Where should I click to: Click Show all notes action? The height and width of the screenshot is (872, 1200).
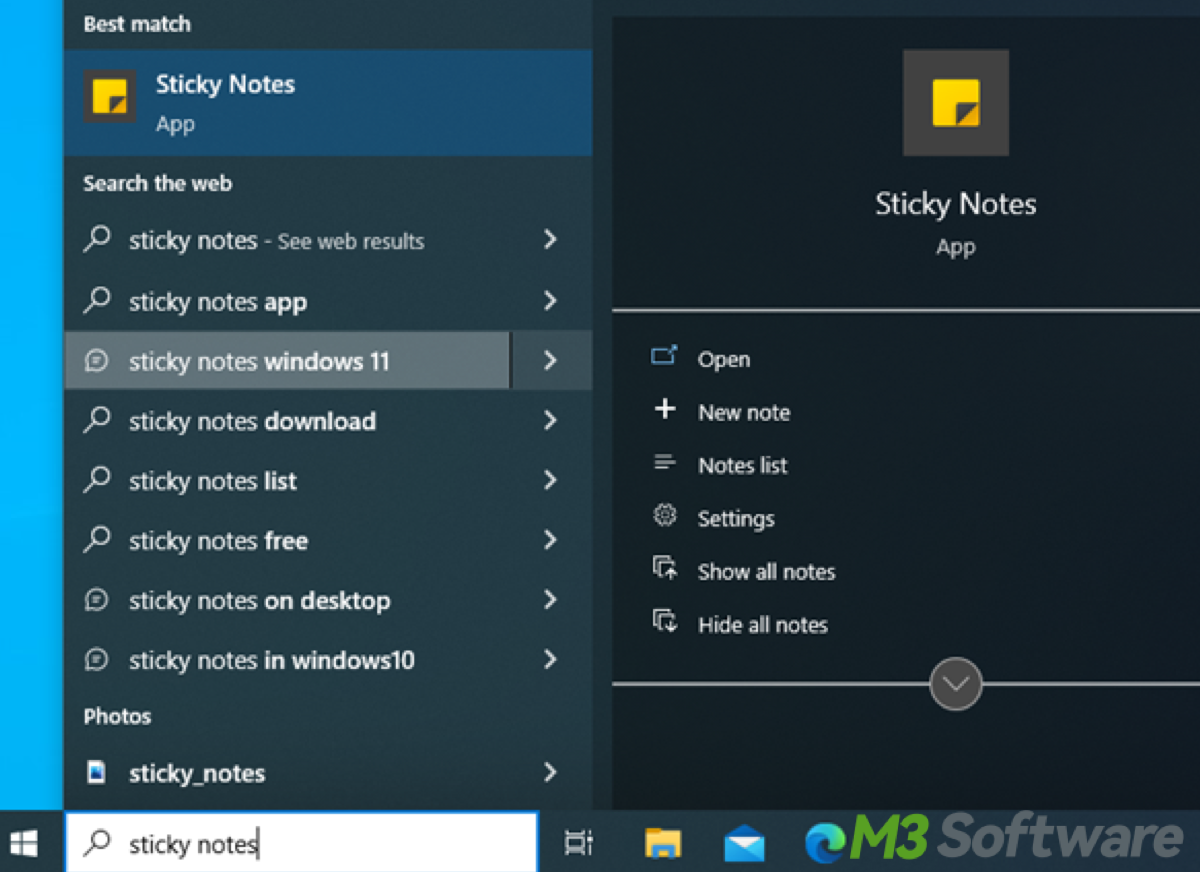click(766, 572)
